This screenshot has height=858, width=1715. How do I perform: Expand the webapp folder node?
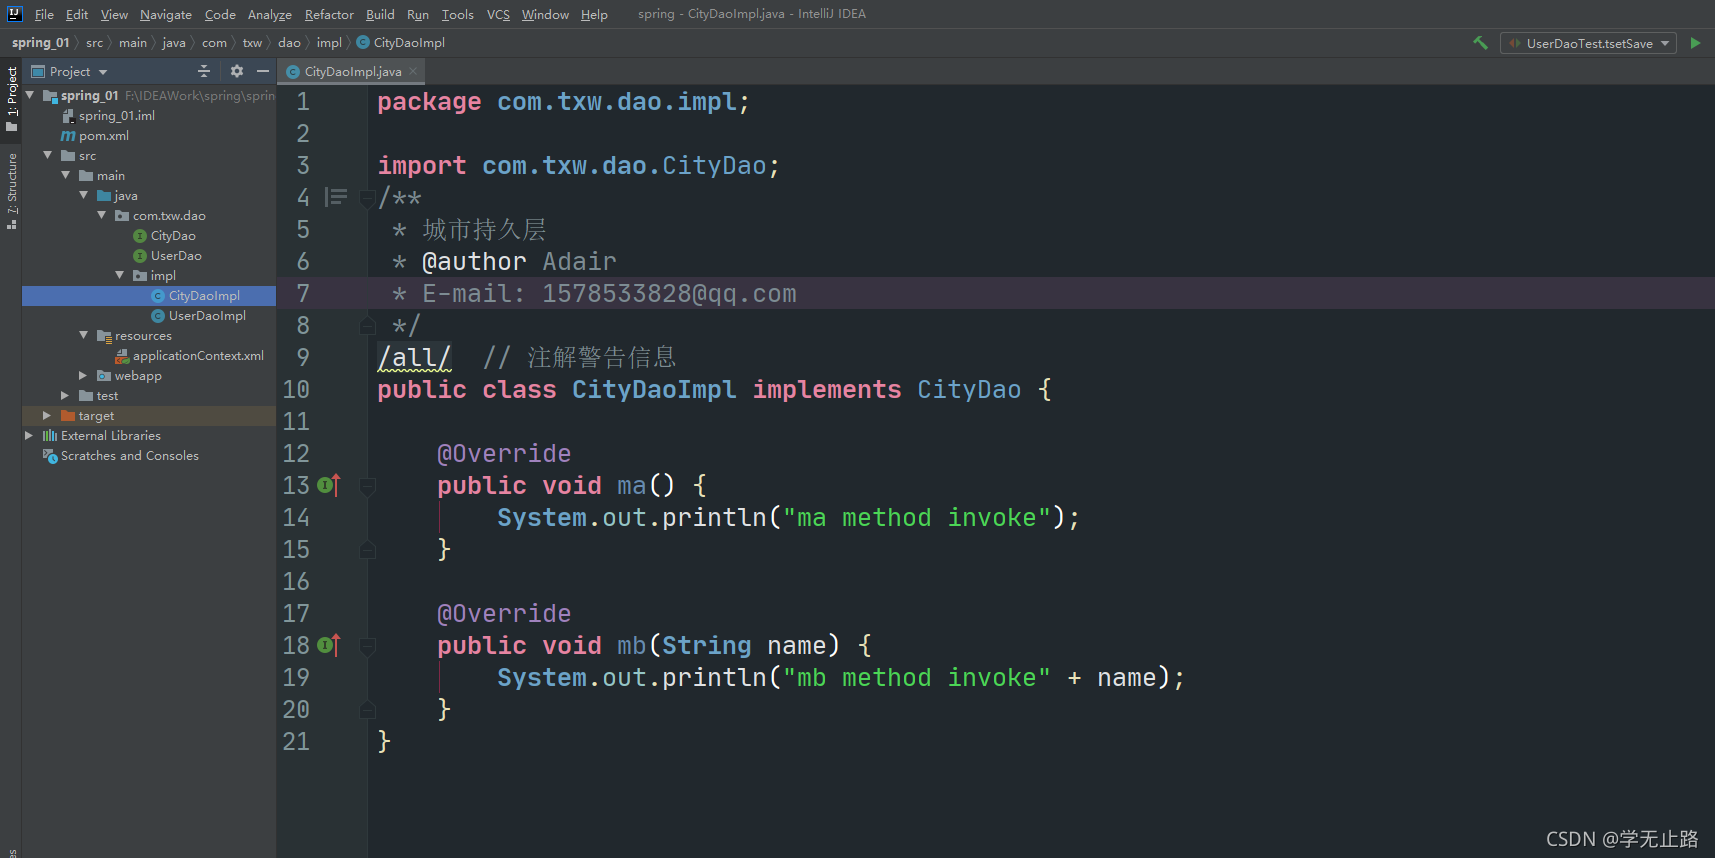(84, 375)
